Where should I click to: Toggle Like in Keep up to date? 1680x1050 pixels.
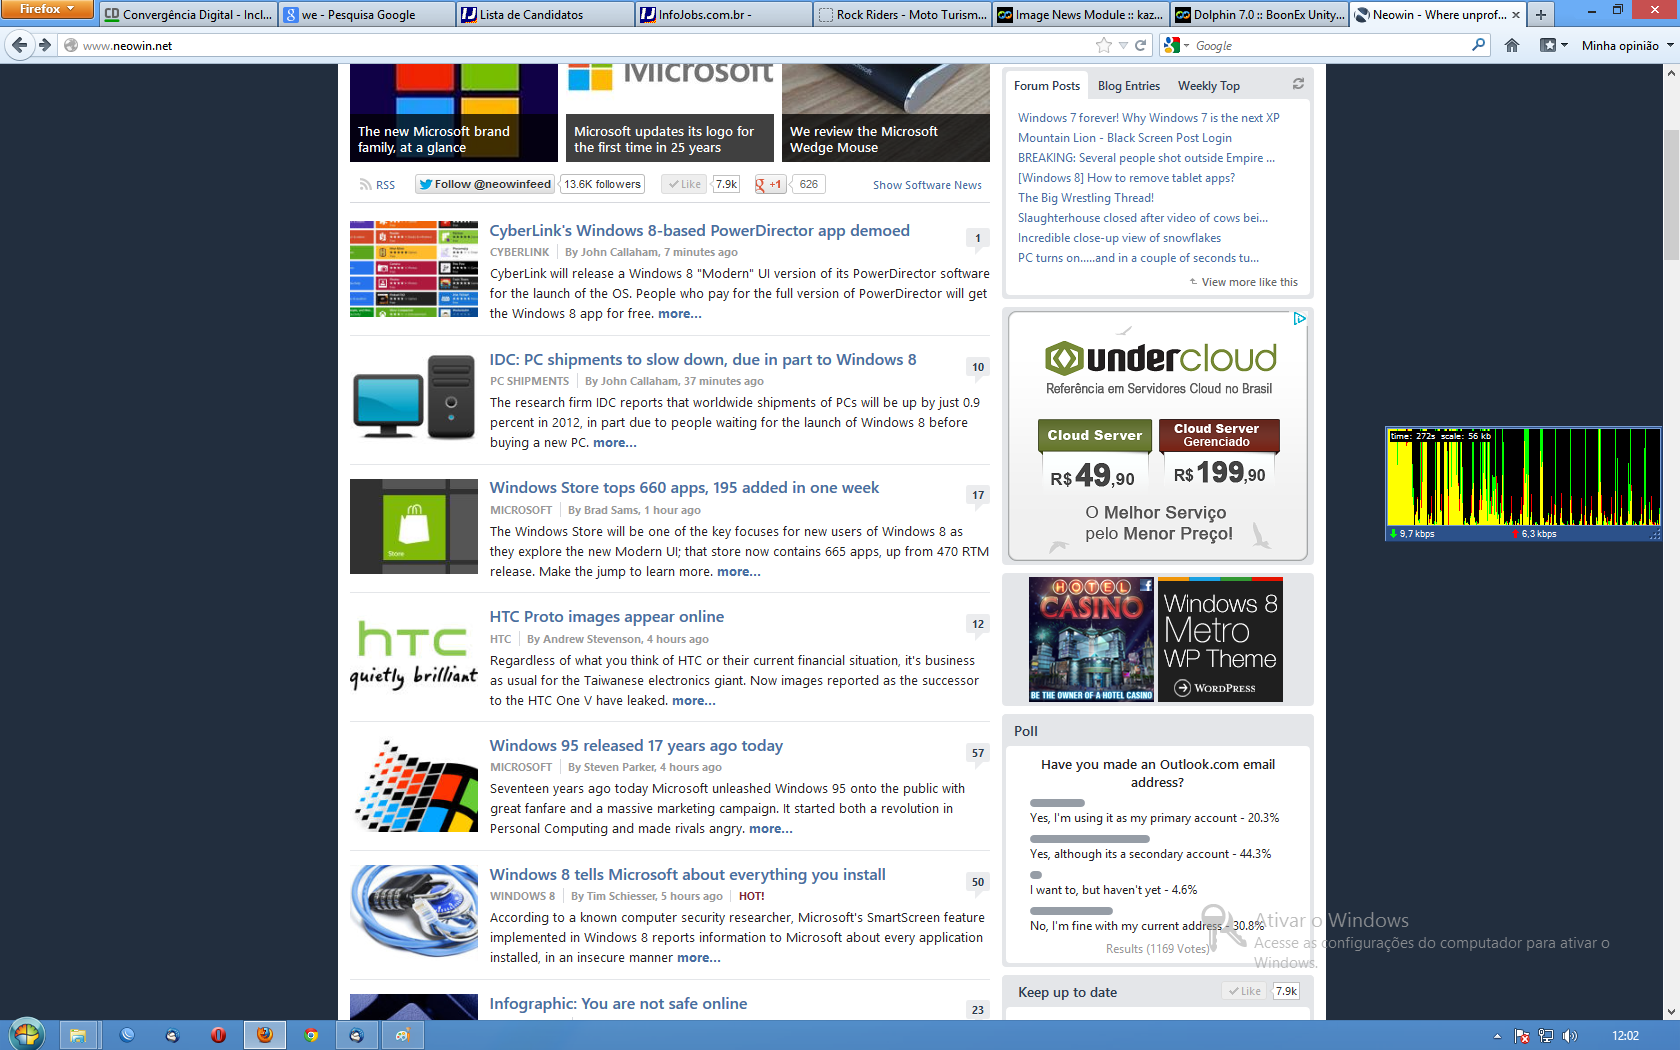pos(1245,991)
